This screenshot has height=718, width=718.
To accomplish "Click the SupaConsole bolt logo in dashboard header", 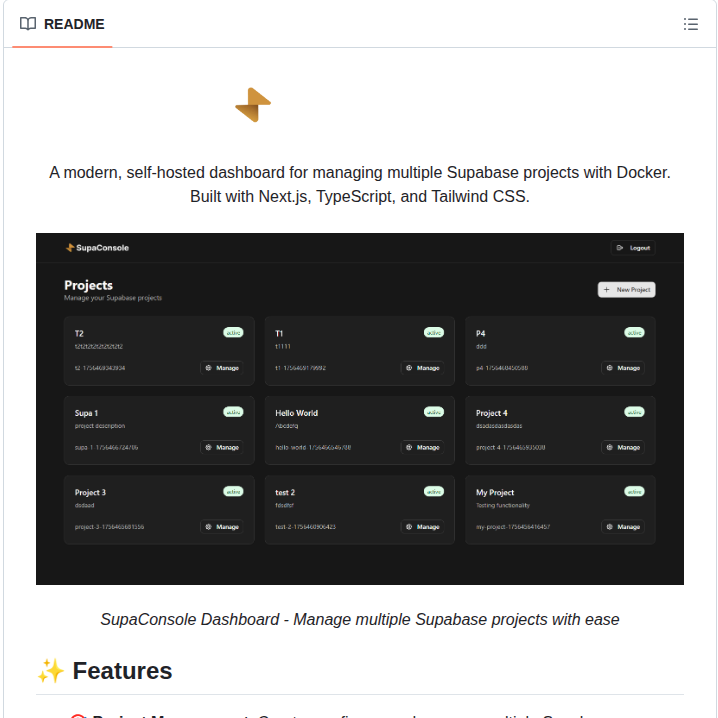I will click(x=70, y=248).
